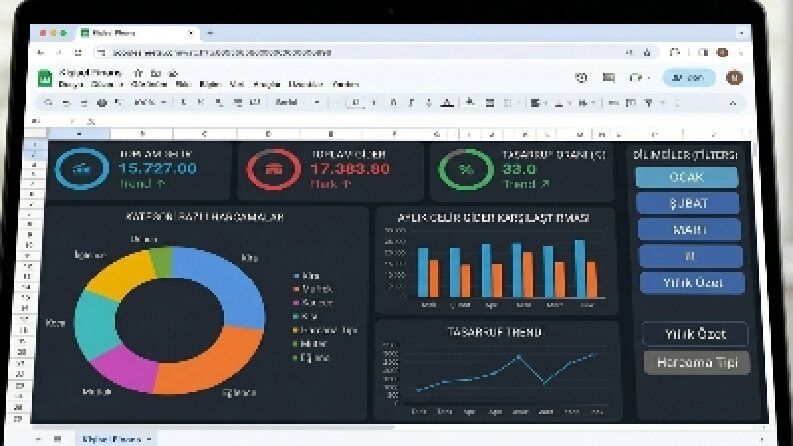793x446 pixels.
Task: Click the browser back arrow
Action: [40, 53]
